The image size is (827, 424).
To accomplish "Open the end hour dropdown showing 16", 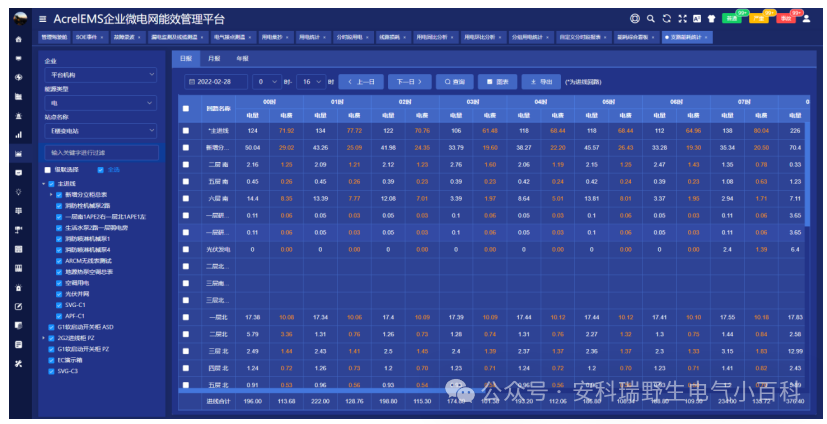I will 311,82.
